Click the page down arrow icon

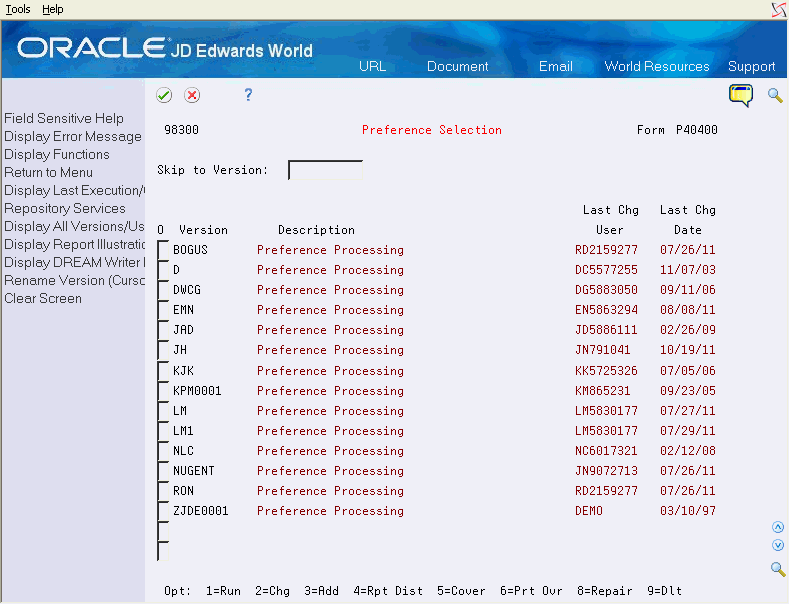pyautogui.click(x=778, y=545)
